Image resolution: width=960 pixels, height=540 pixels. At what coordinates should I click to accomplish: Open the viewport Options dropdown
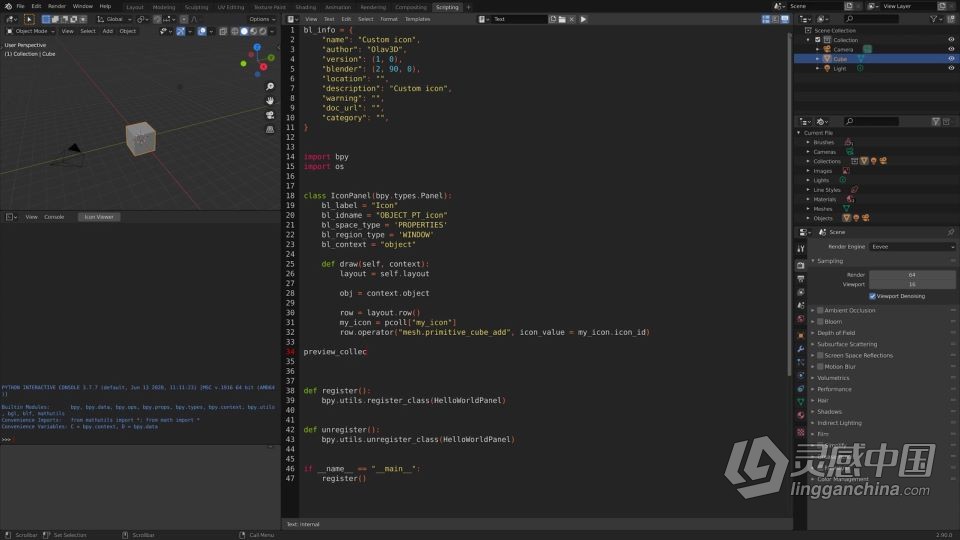point(262,19)
